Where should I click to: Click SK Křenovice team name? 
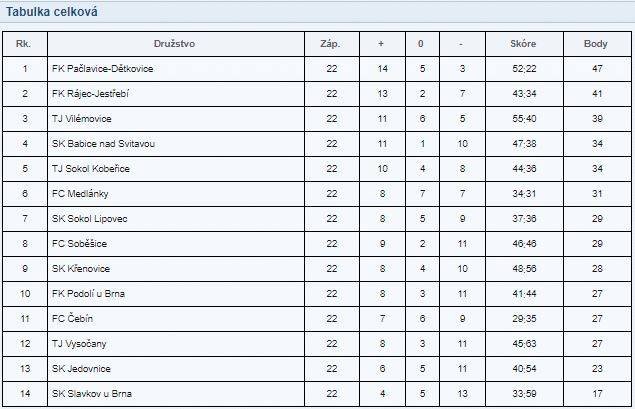(x=81, y=269)
